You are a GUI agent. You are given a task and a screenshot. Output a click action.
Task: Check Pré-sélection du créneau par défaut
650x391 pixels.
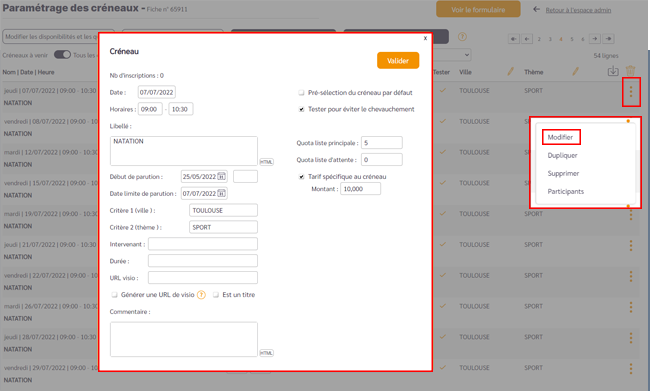(x=301, y=93)
